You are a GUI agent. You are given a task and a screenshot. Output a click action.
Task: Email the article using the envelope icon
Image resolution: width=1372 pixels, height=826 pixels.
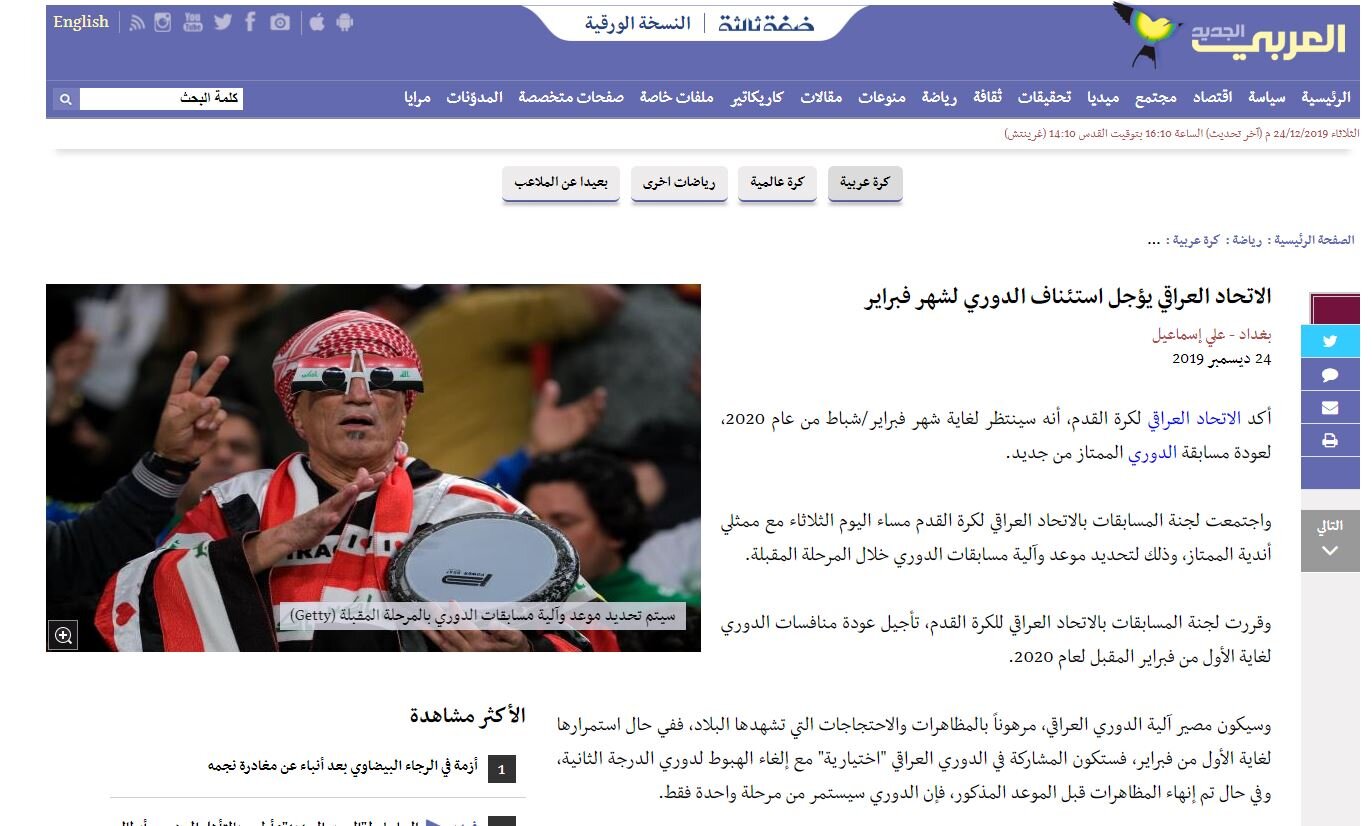pos(1329,407)
